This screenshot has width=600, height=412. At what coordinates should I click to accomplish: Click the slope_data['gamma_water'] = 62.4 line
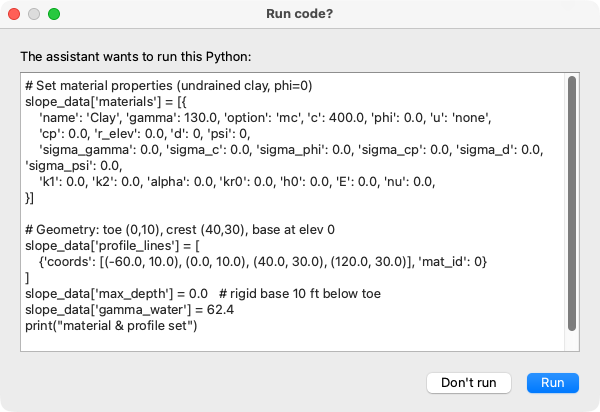pyautogui.click(x=130, y=309)
